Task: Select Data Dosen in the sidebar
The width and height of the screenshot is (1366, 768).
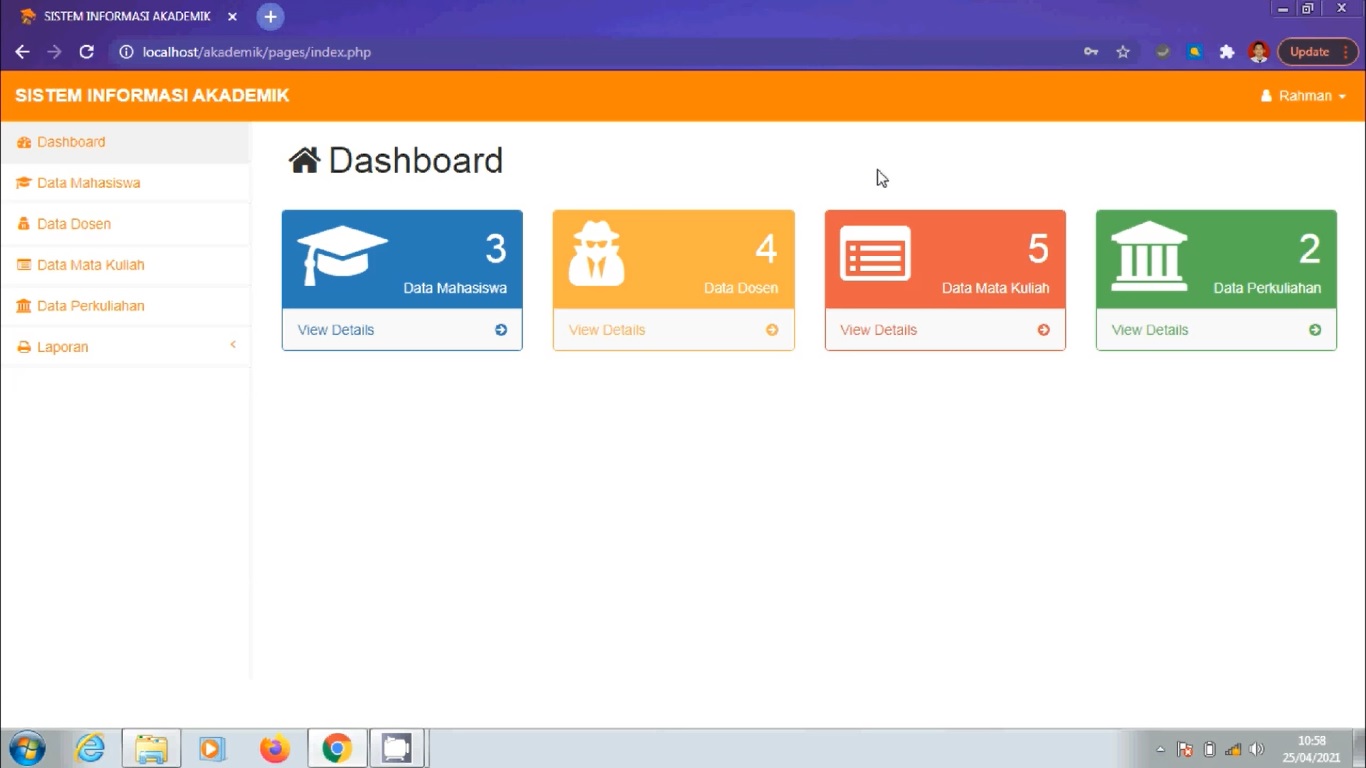Action: pyautogui.click(x=74, y=224)
